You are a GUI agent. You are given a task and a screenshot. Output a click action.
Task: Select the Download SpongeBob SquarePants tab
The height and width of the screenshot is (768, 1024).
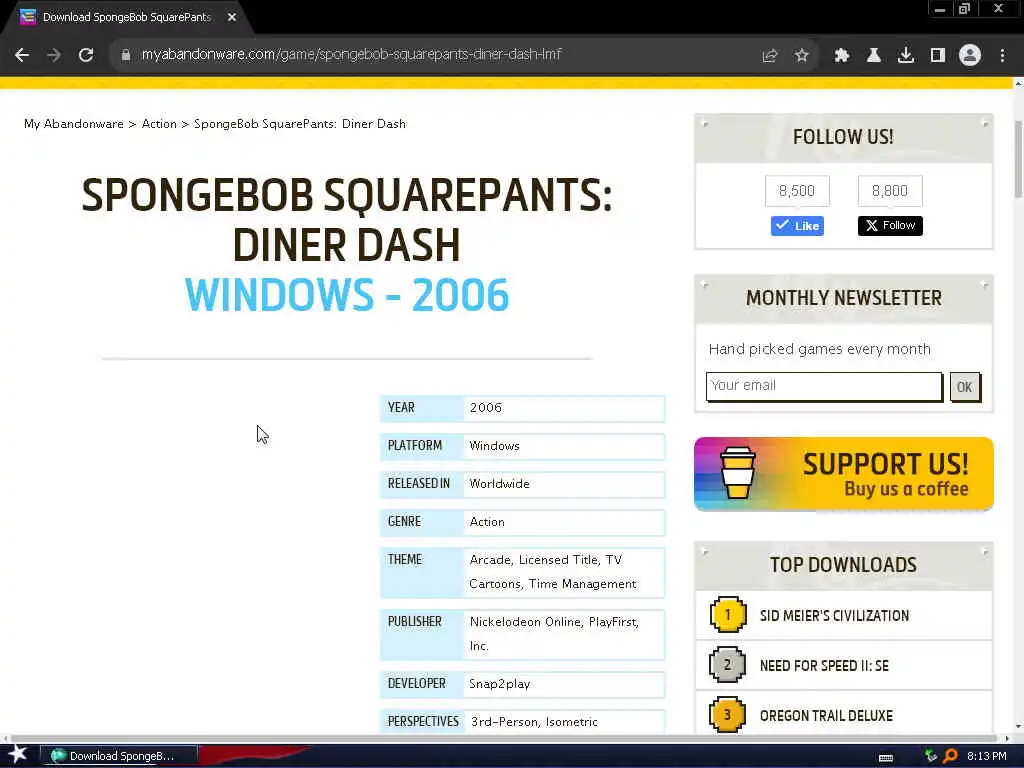[127, 18]
